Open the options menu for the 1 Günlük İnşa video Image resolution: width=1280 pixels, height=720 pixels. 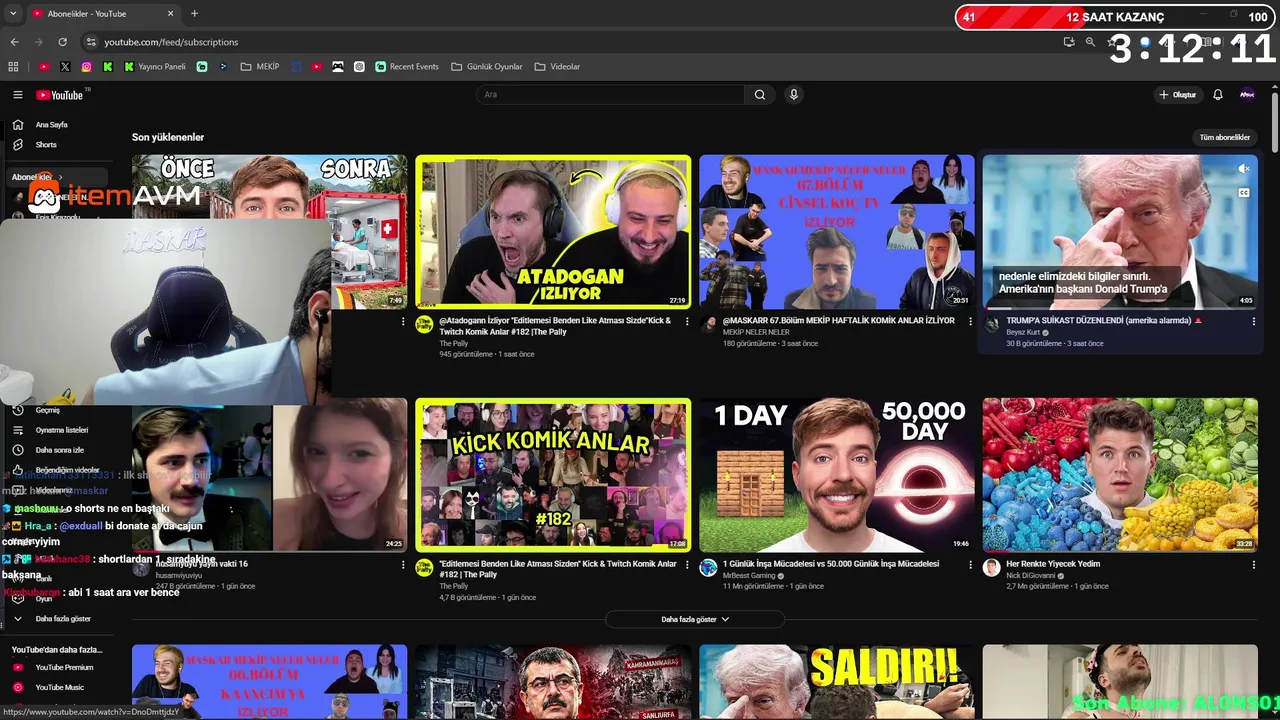(970, 565)
